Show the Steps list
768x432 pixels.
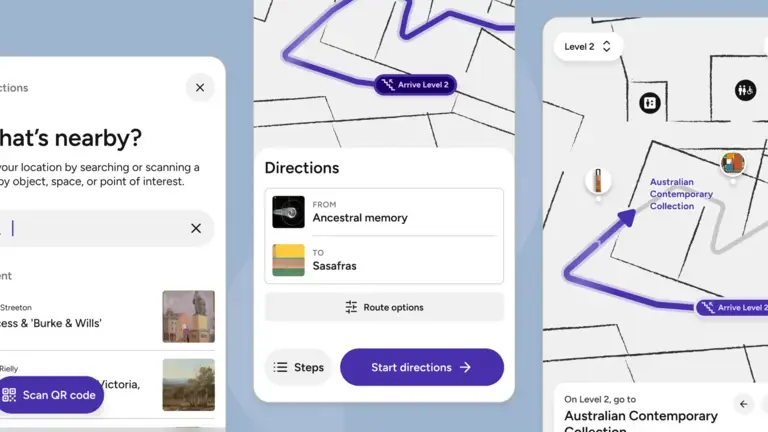(x=298, y=367)
